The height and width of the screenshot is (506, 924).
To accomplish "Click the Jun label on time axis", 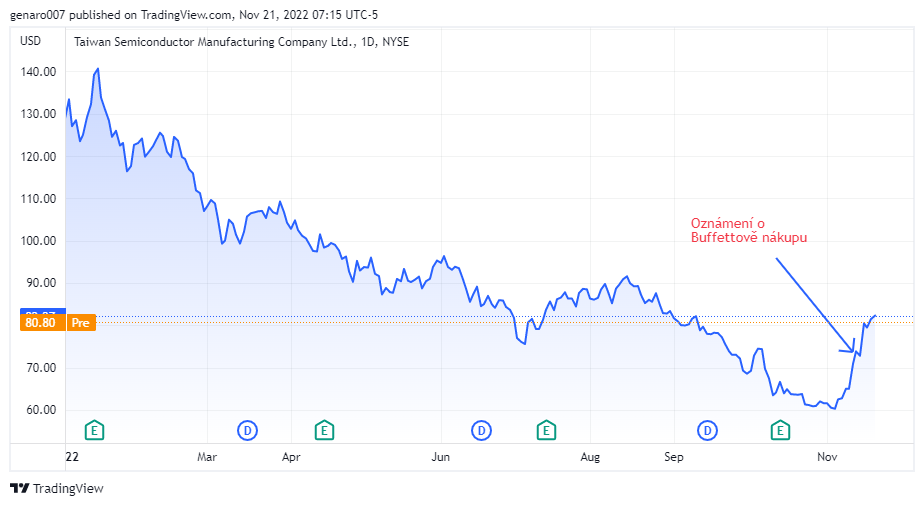I will [x=441, y=457].
